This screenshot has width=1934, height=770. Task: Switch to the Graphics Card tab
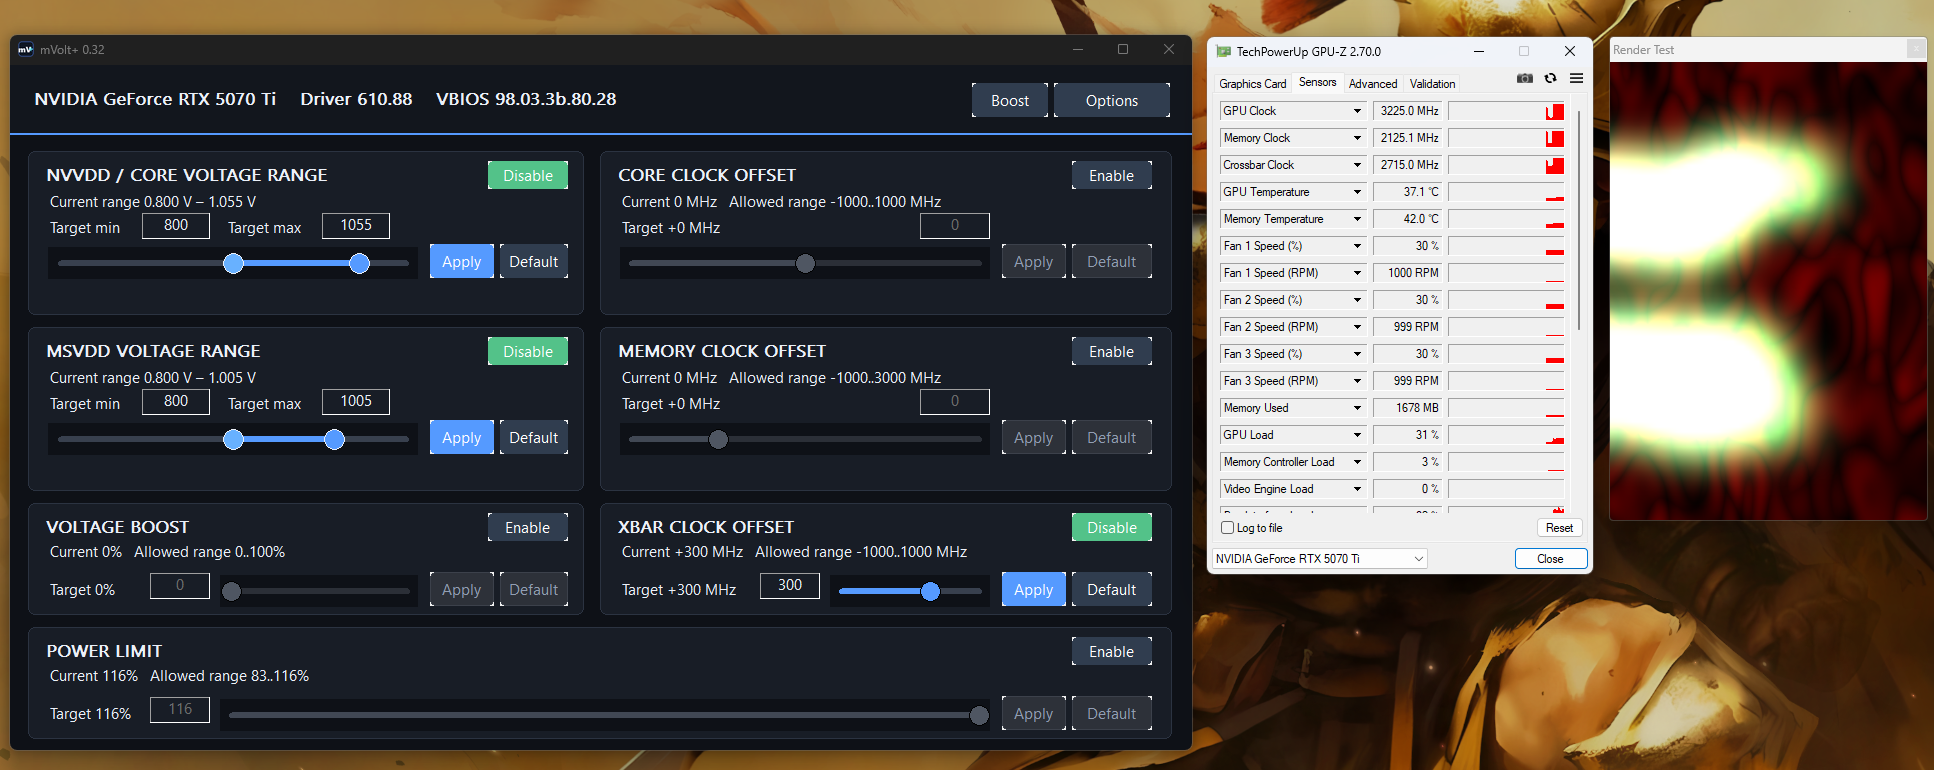1252,84
